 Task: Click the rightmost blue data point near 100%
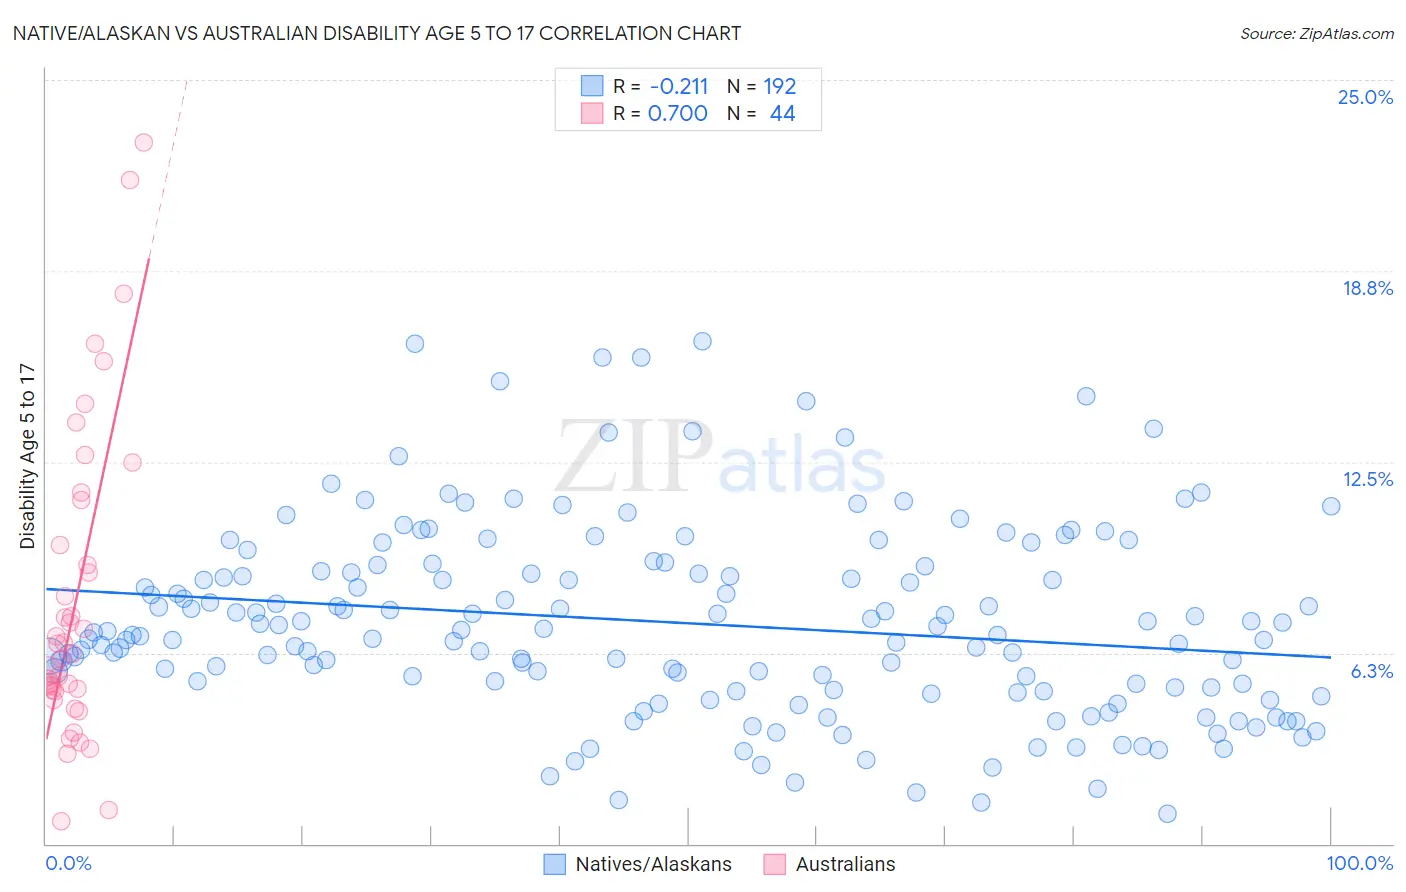tap(1331, 506)
